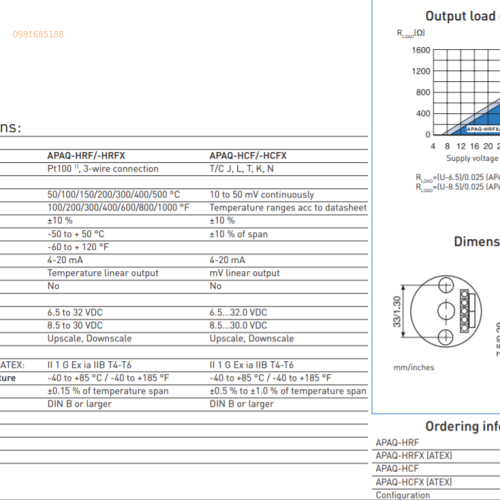Screen dimensions: 500x500
Task: Click the RLOAD=(U-8.5)/0.025 formula
Action: pos(458,187)
